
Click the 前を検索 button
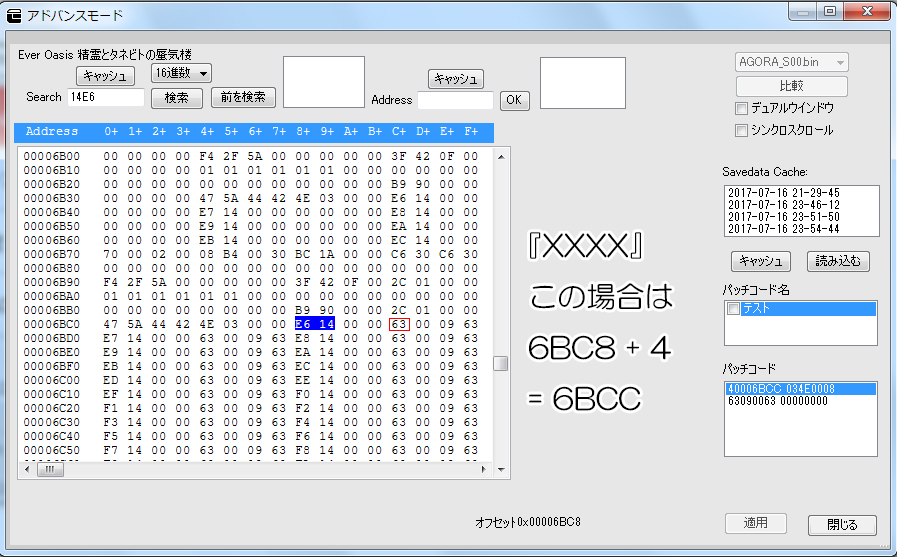243,97
